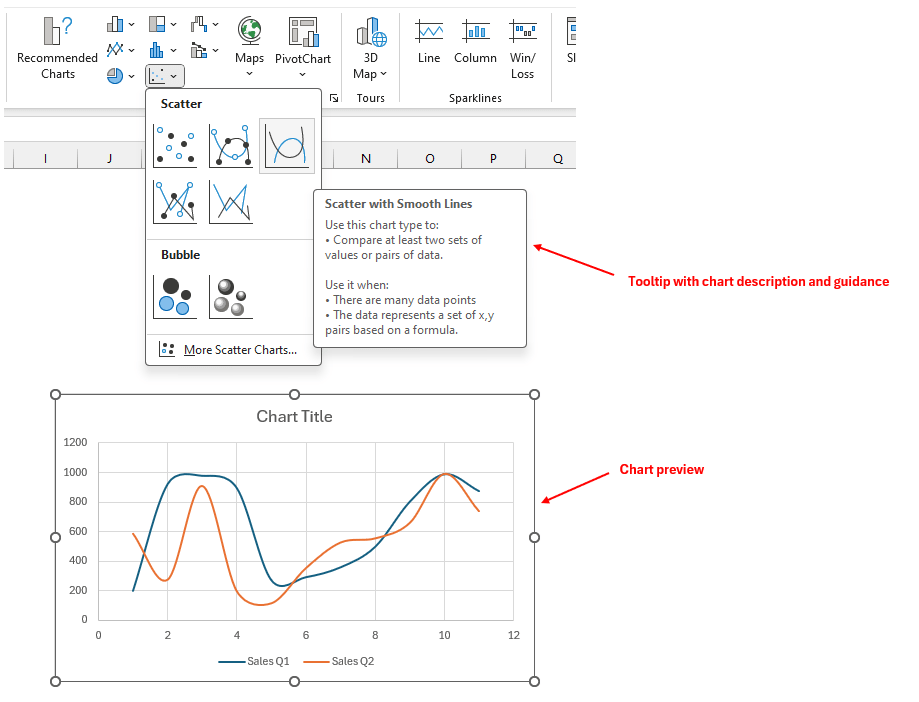Screen dimensions: 919x702
Task: Open the Charts group dialog launcher
Action: 334,98
